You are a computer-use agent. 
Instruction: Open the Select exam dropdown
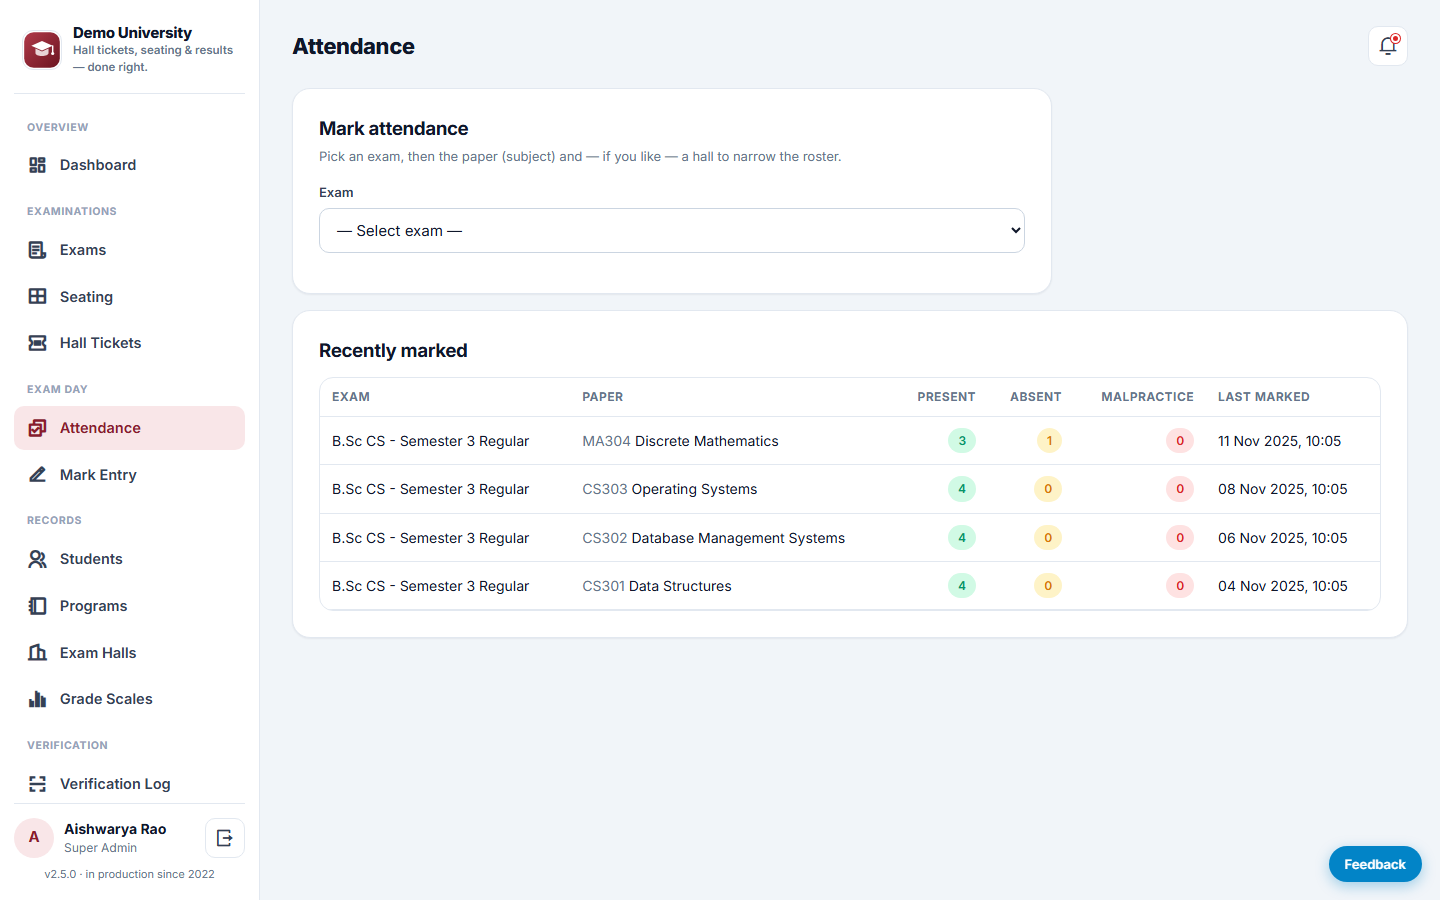[672, 231]
